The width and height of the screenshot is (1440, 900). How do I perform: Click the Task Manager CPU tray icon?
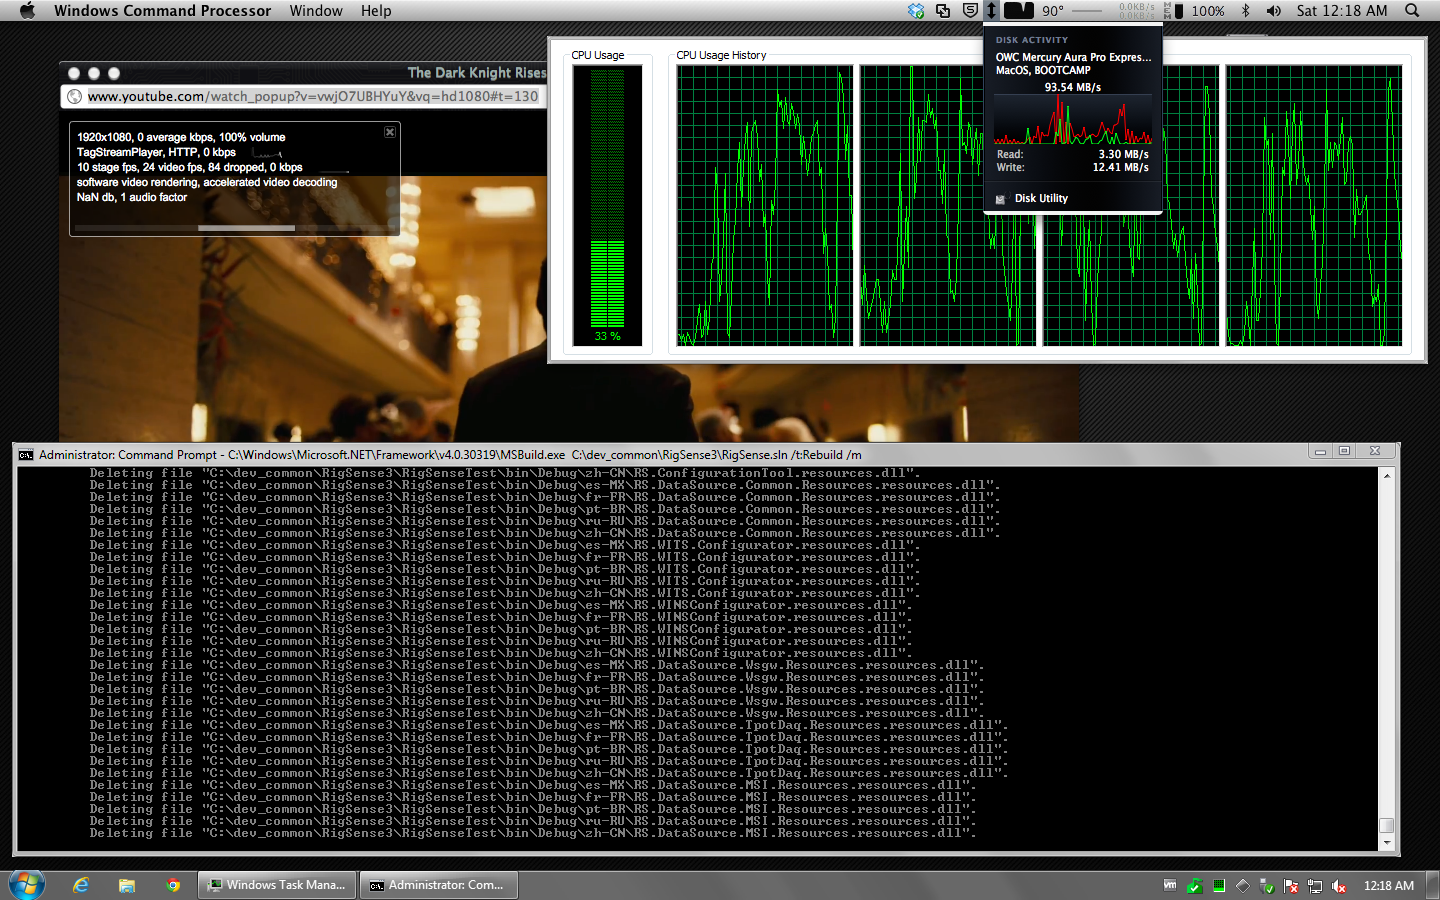coord(1218,885)
